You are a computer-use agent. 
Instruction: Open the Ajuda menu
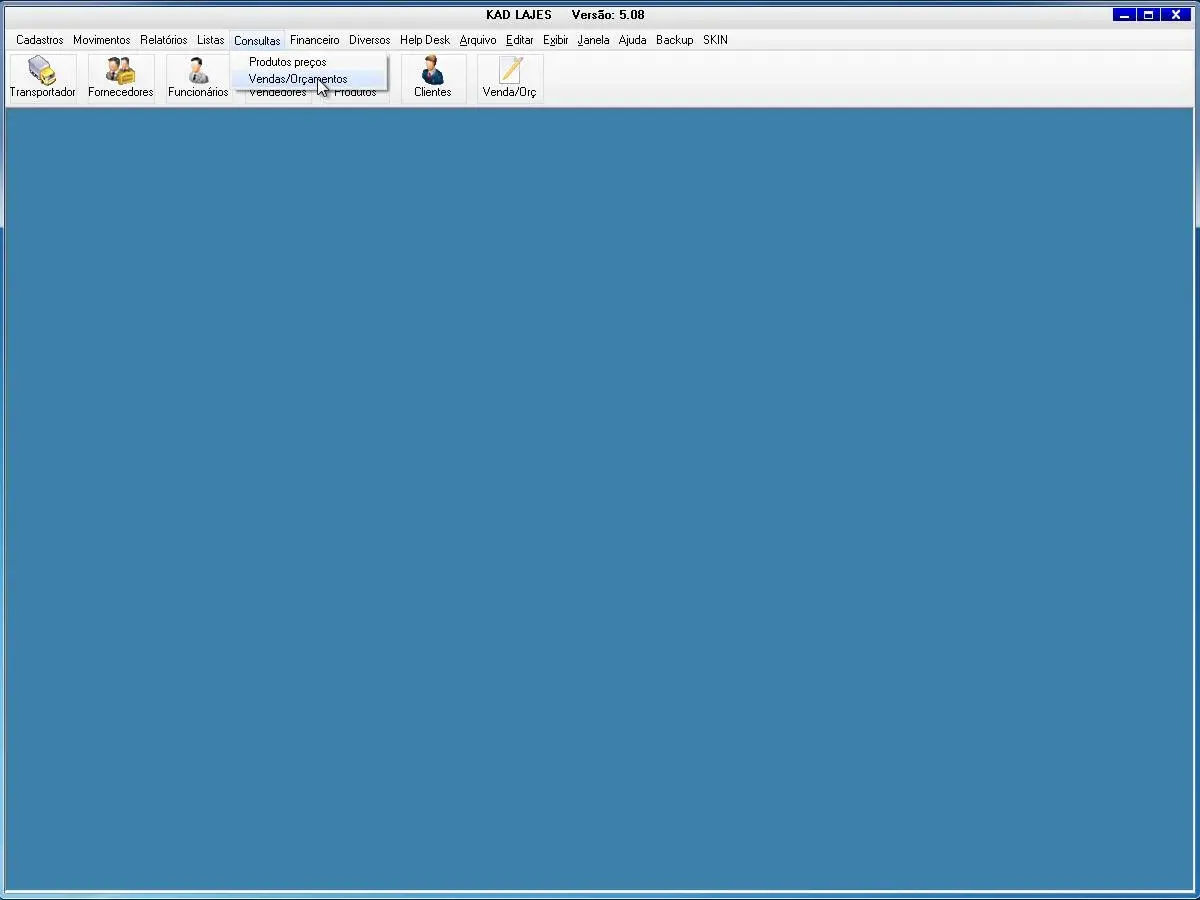(633, 40)
